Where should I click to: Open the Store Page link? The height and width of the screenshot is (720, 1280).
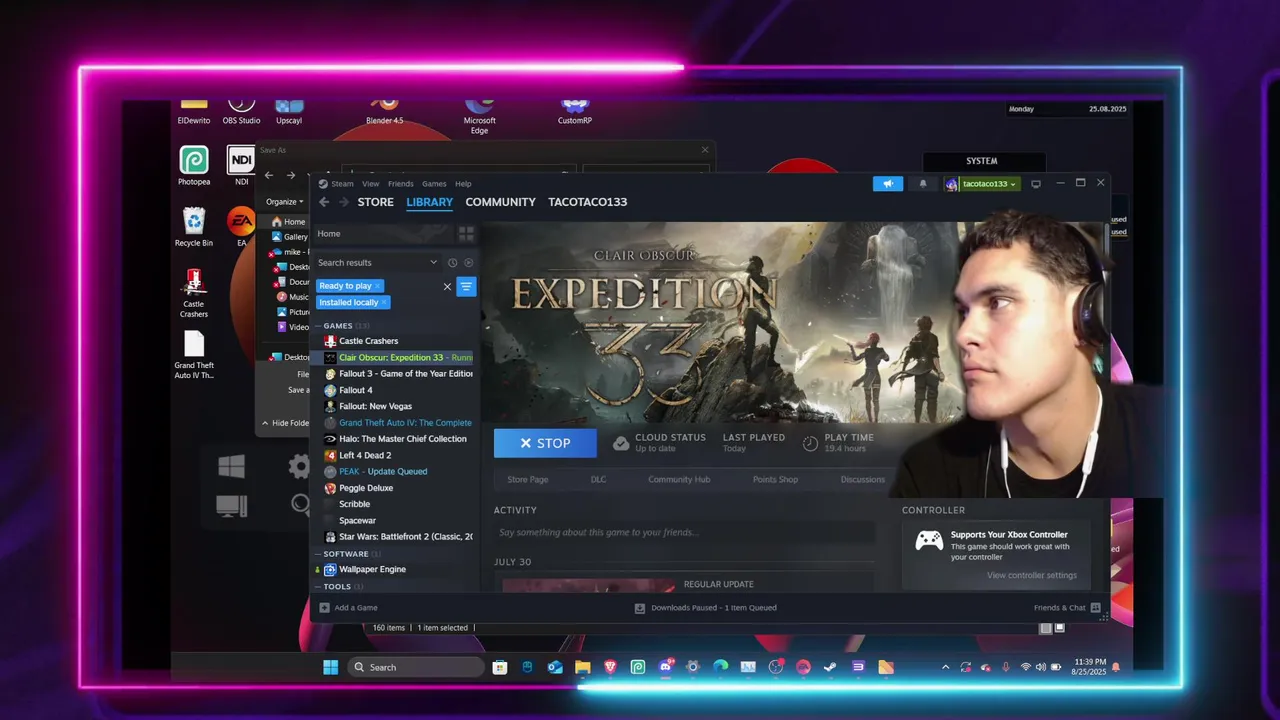pos(527,480)
